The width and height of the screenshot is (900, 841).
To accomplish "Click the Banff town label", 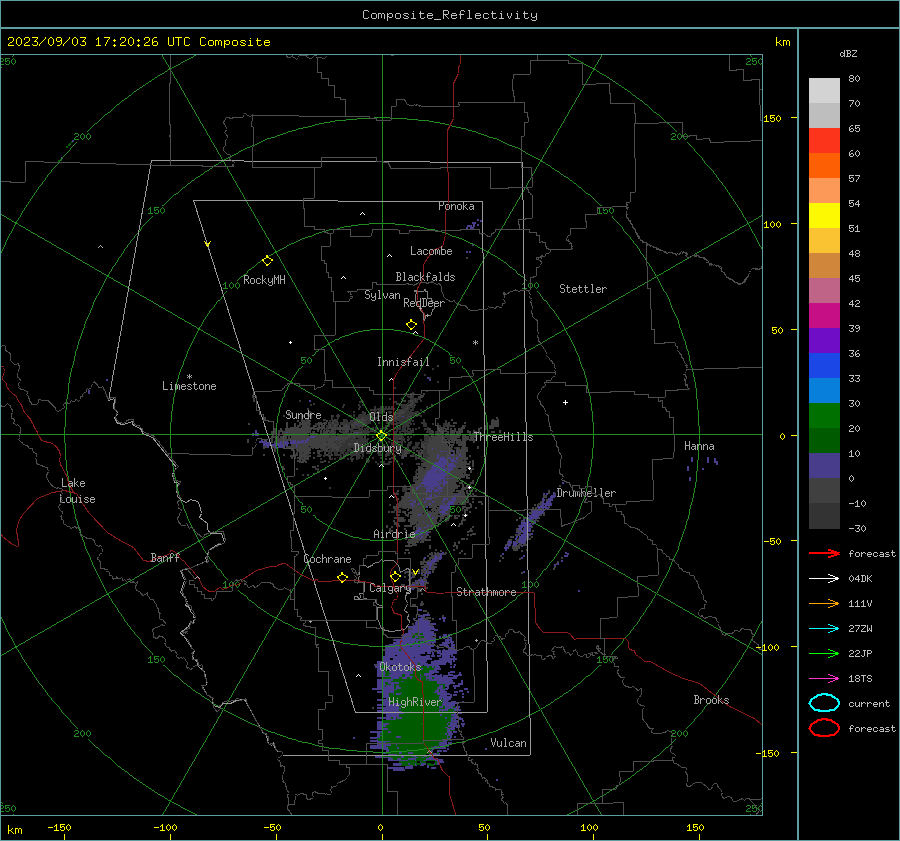I will coord(165,557).
